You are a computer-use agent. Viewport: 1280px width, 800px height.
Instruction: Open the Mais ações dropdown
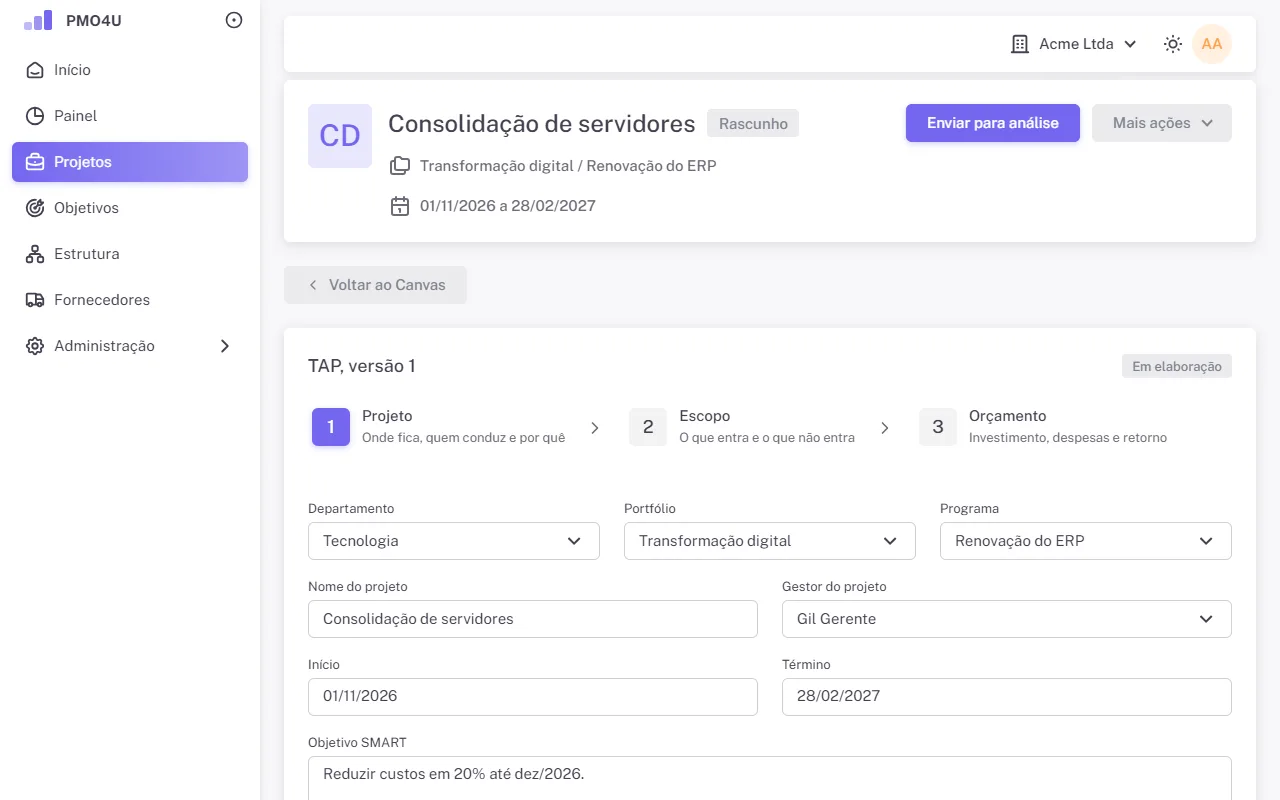coord(1162,123)
